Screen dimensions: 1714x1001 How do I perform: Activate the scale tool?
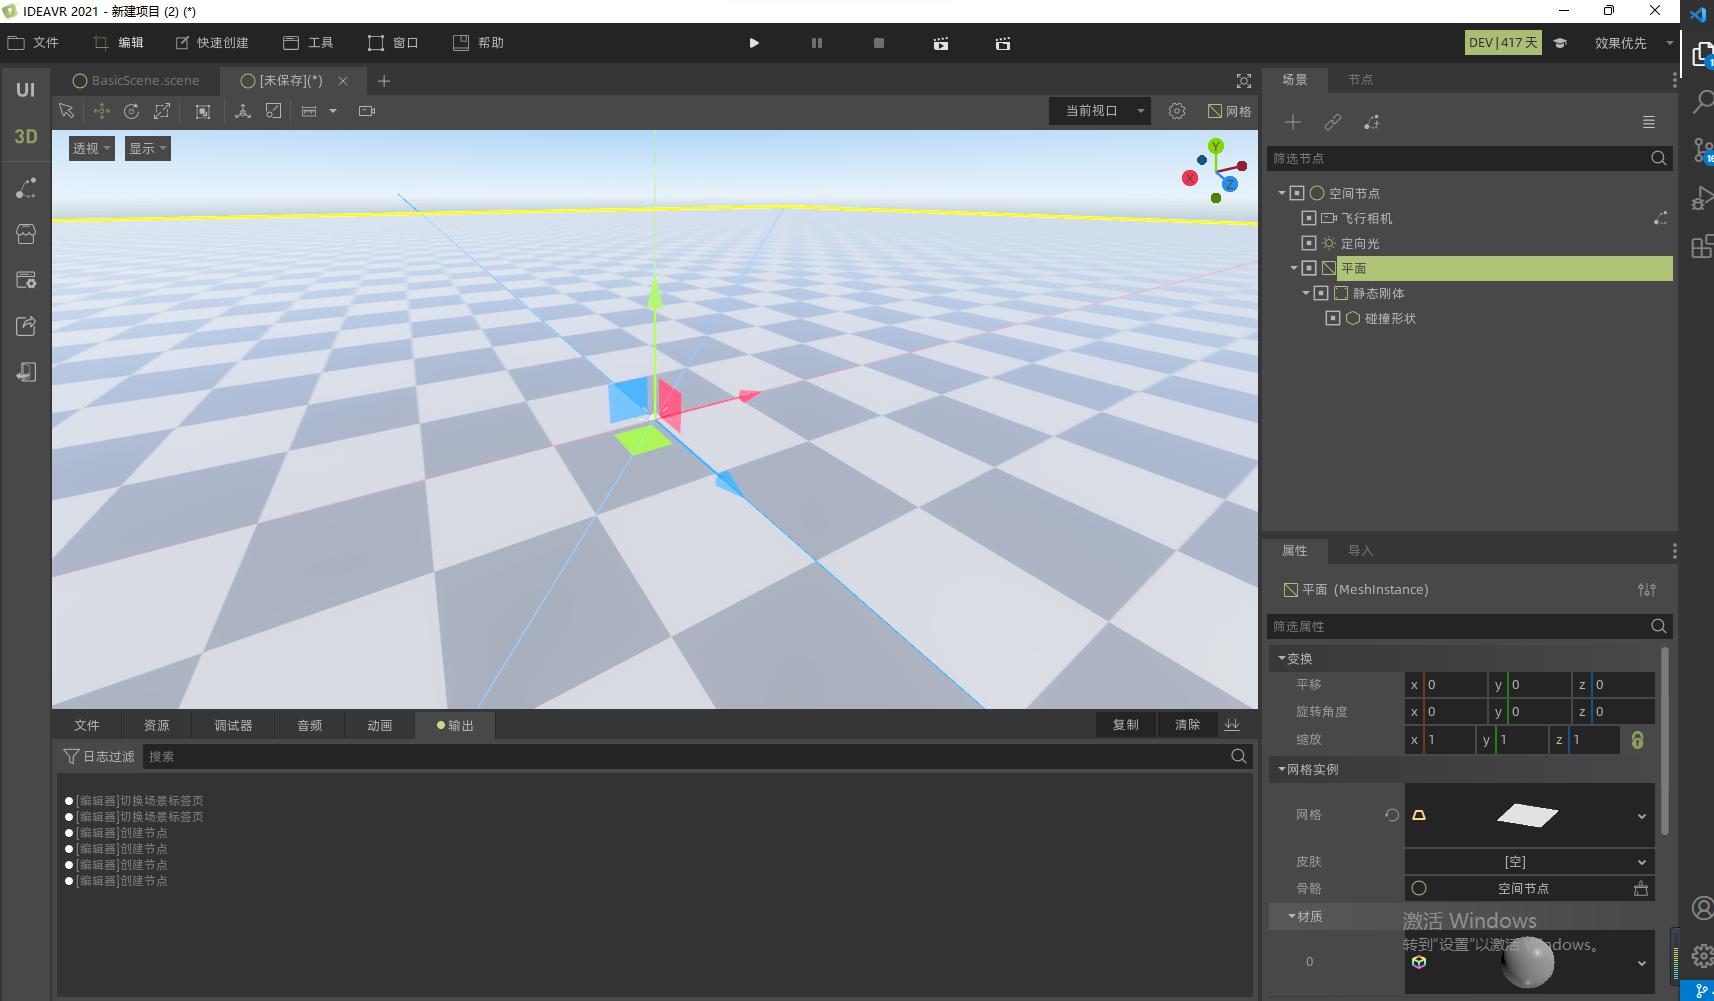point(162,111)
